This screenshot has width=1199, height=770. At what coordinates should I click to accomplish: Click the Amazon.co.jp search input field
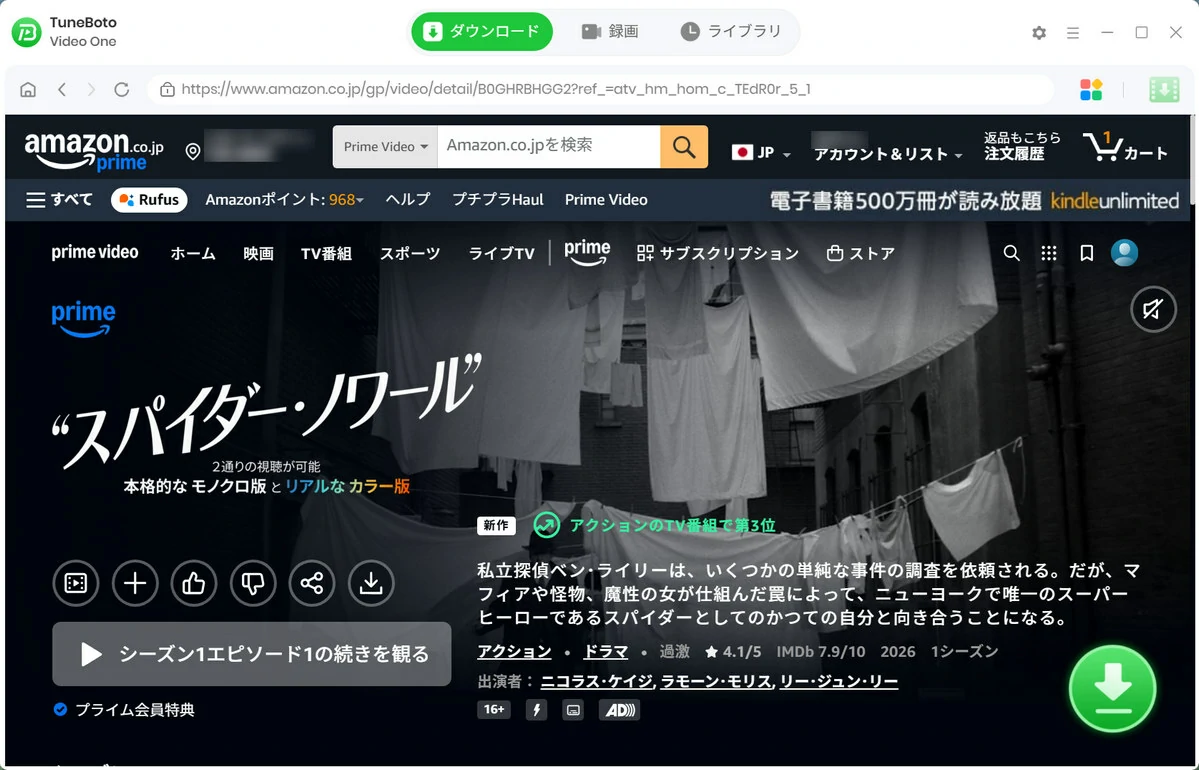pos(548,147)
